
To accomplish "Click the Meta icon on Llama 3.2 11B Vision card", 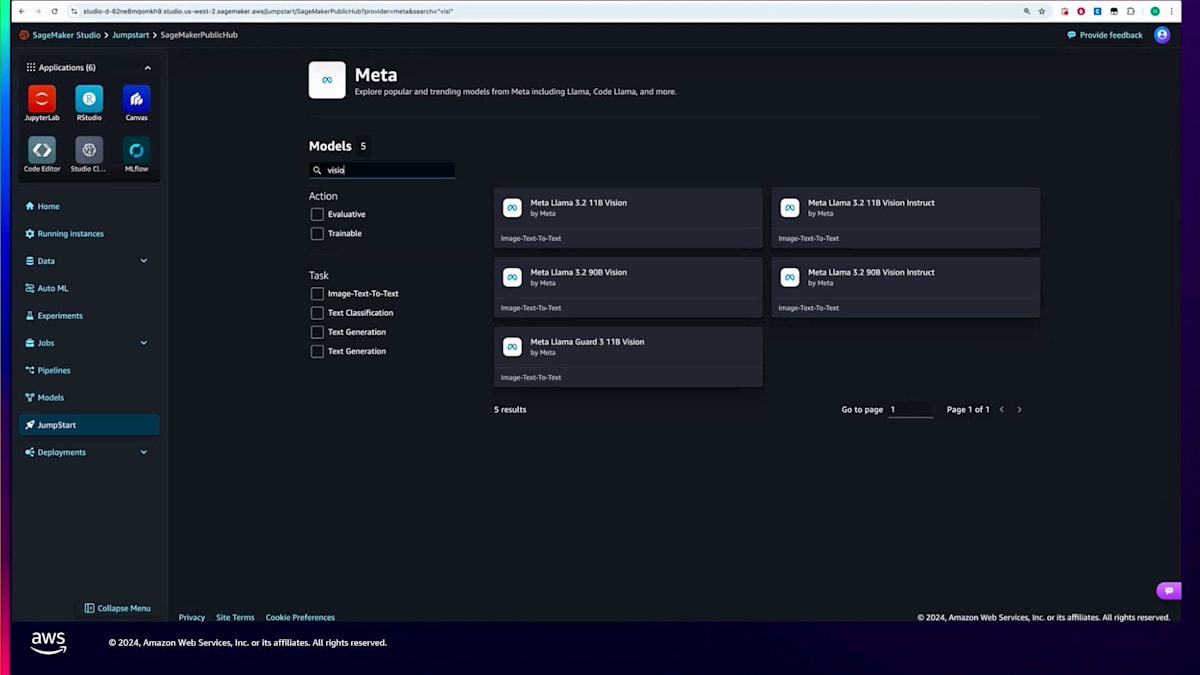I will pos(512,207).
